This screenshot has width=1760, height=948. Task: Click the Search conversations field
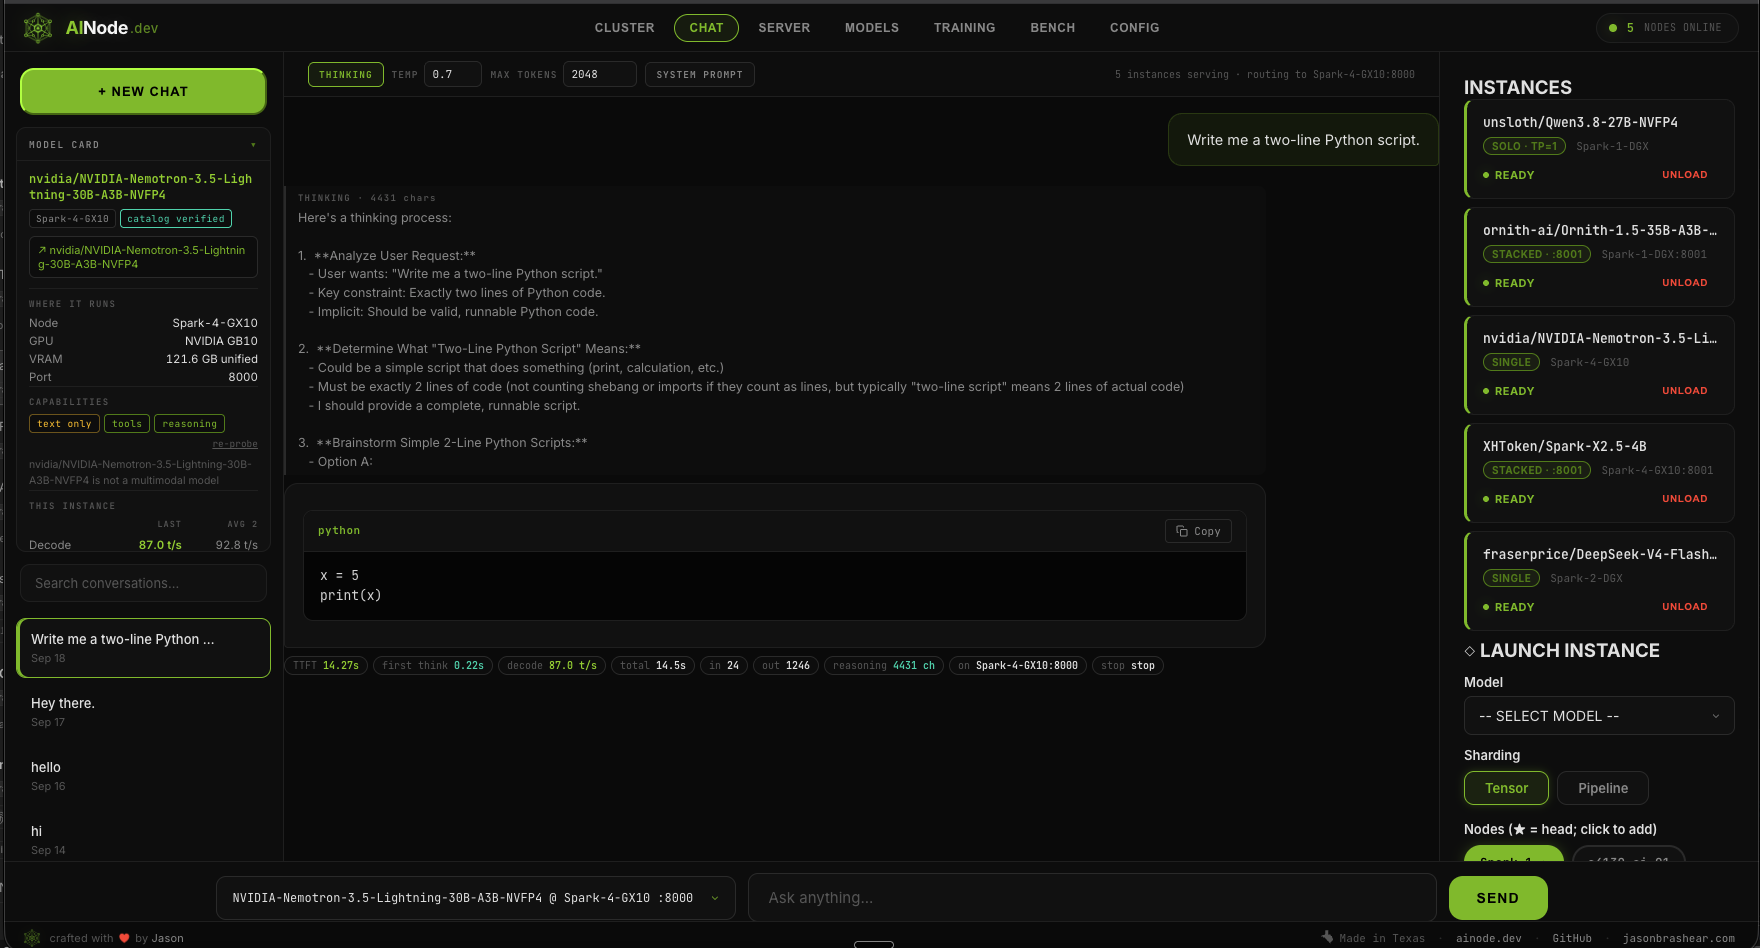tap(143, 583)
